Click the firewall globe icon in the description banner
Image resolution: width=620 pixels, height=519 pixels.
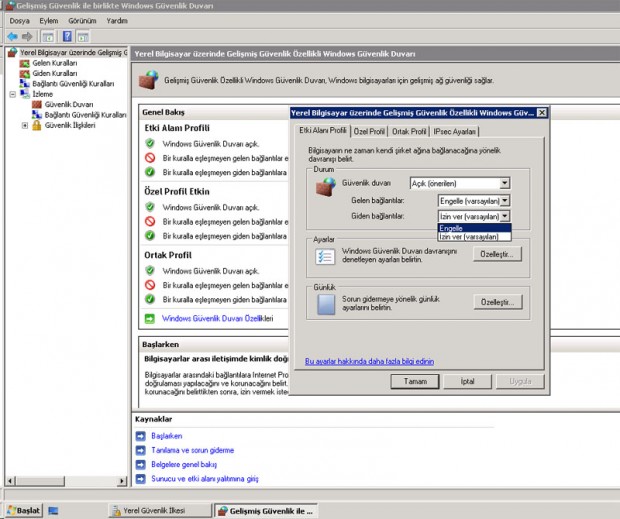148,80
